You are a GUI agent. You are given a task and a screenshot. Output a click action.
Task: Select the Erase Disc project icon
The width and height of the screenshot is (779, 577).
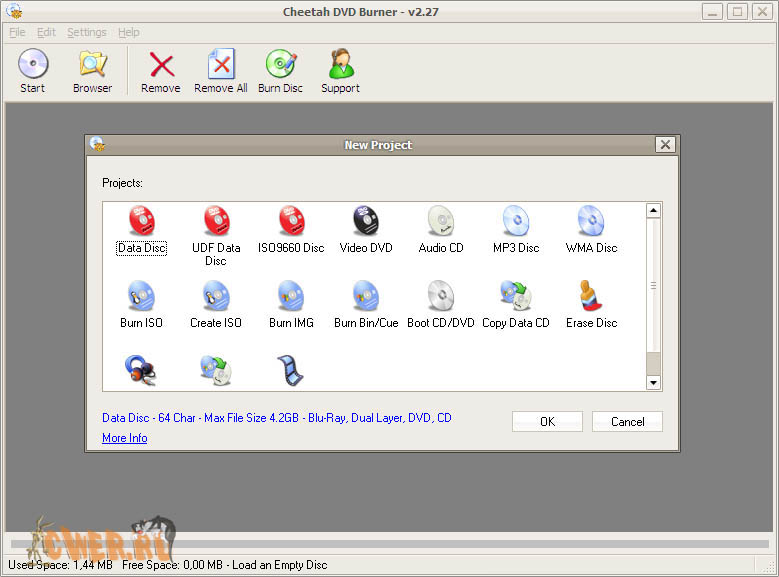[x=591, y=297]
